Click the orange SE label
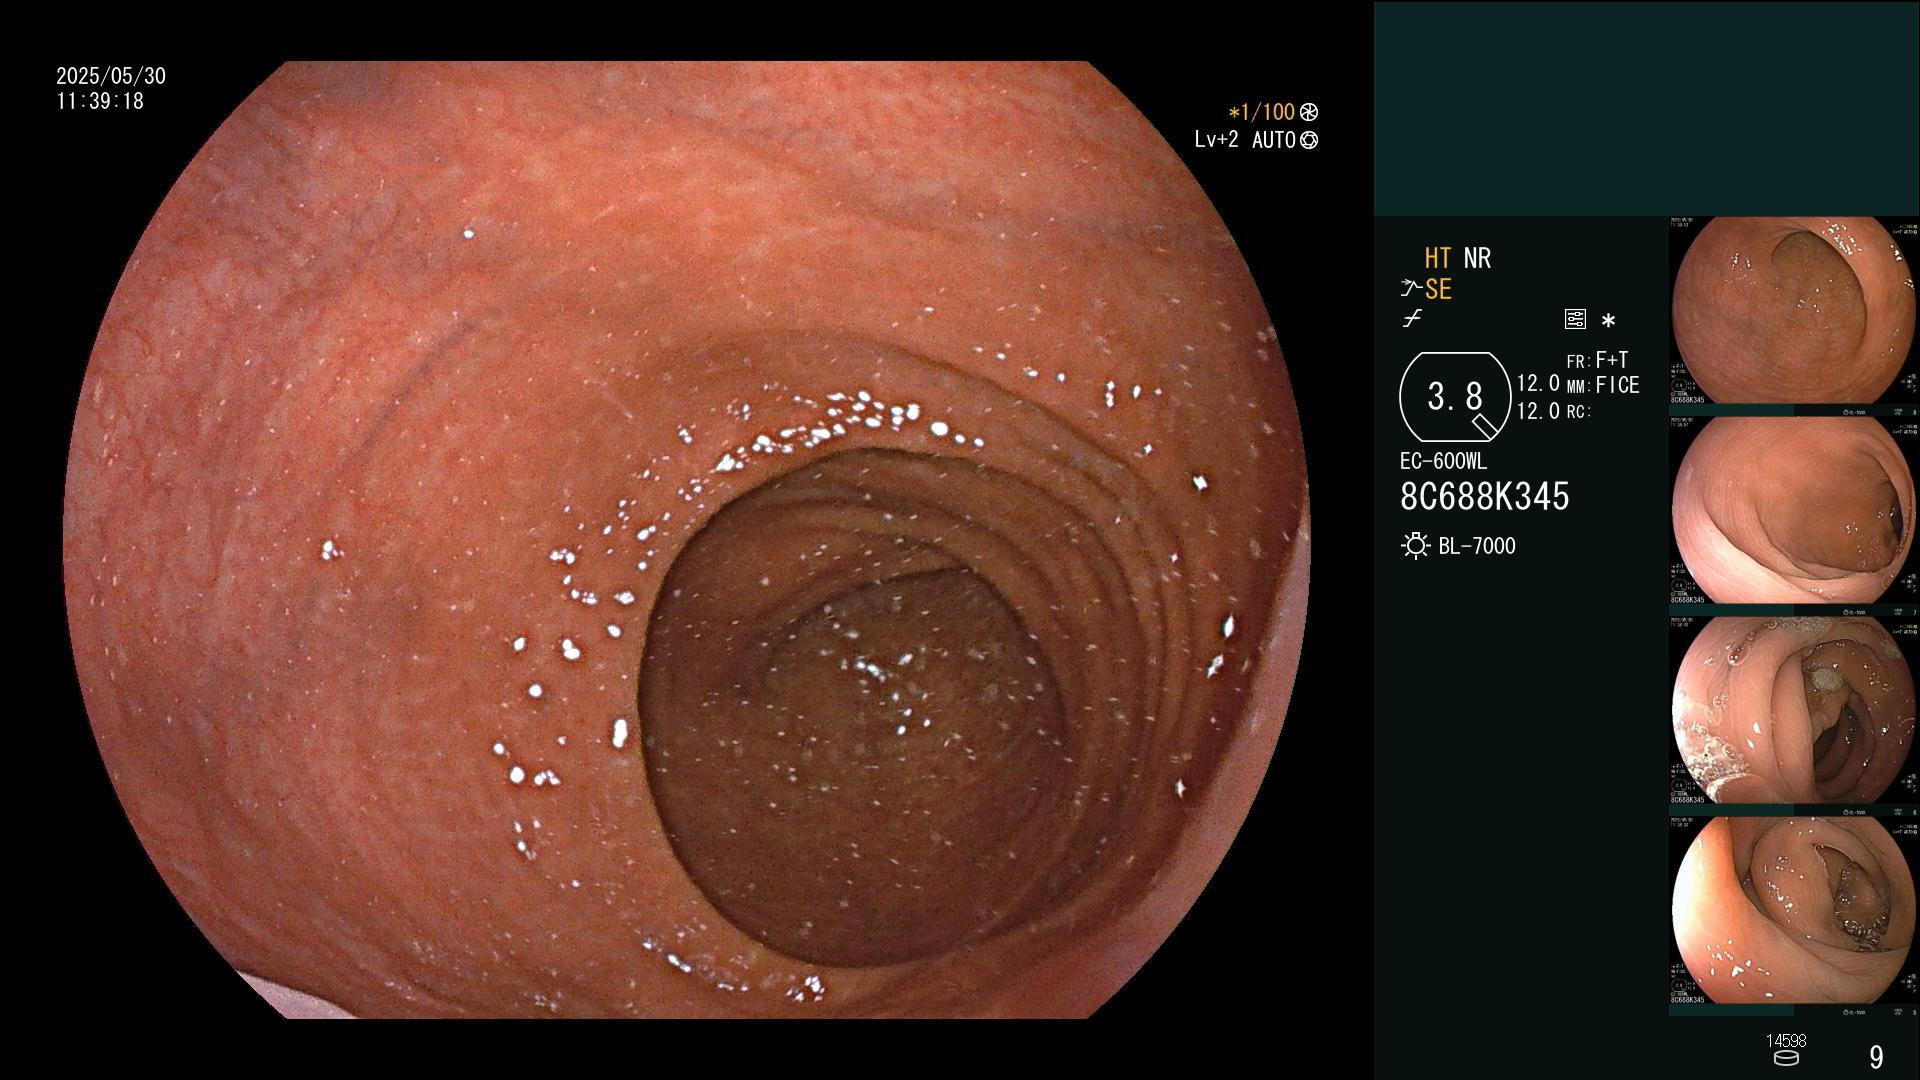This screenshot has width=1920, height=1080. 1438,290
